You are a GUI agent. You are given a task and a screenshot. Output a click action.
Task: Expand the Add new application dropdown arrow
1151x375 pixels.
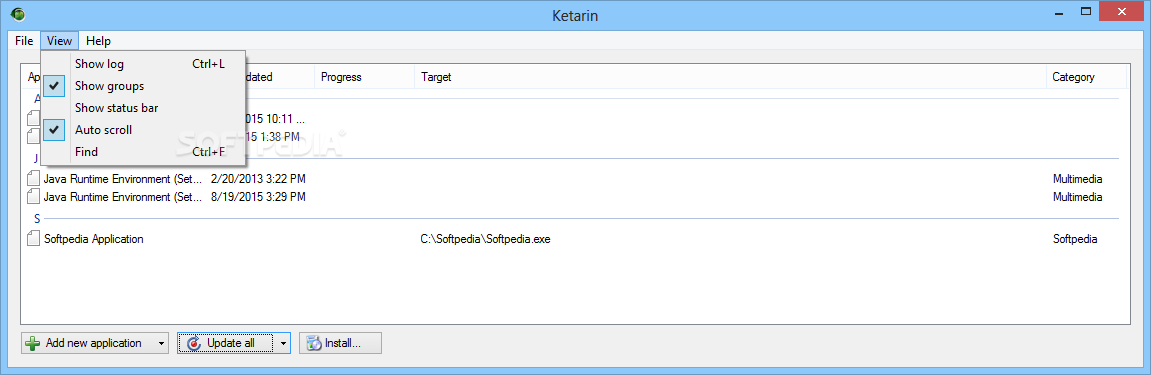click(x=161, y=343)
